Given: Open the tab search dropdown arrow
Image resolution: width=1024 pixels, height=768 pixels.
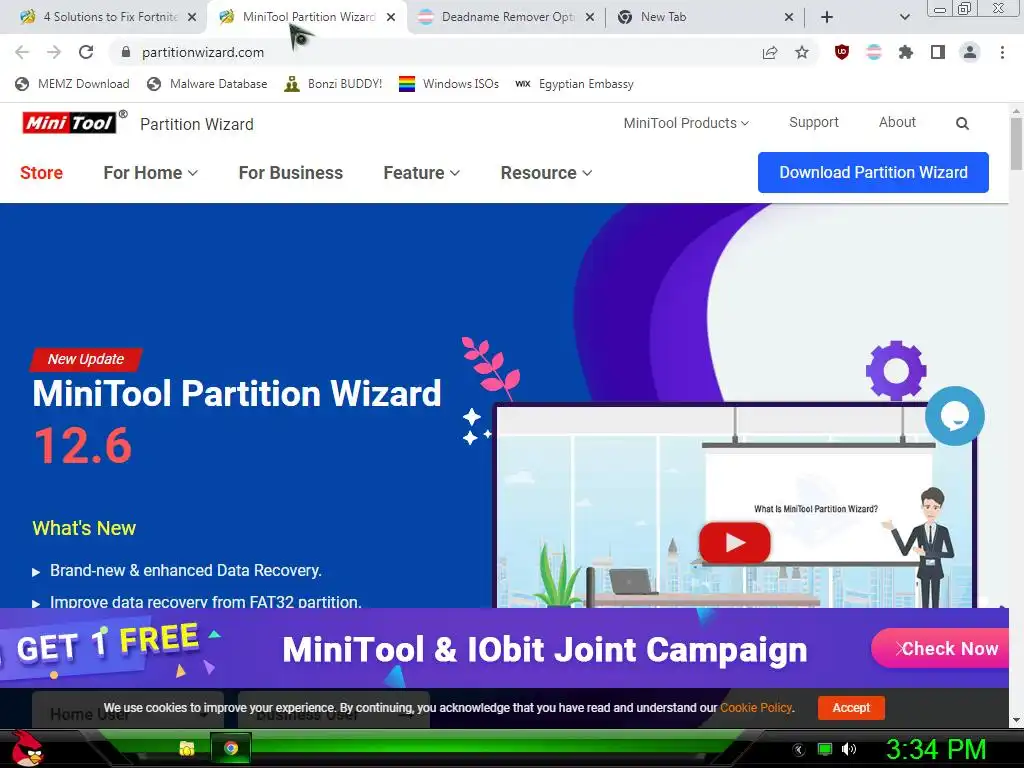Looking at the screenshot, I should [x=904, y=17].
